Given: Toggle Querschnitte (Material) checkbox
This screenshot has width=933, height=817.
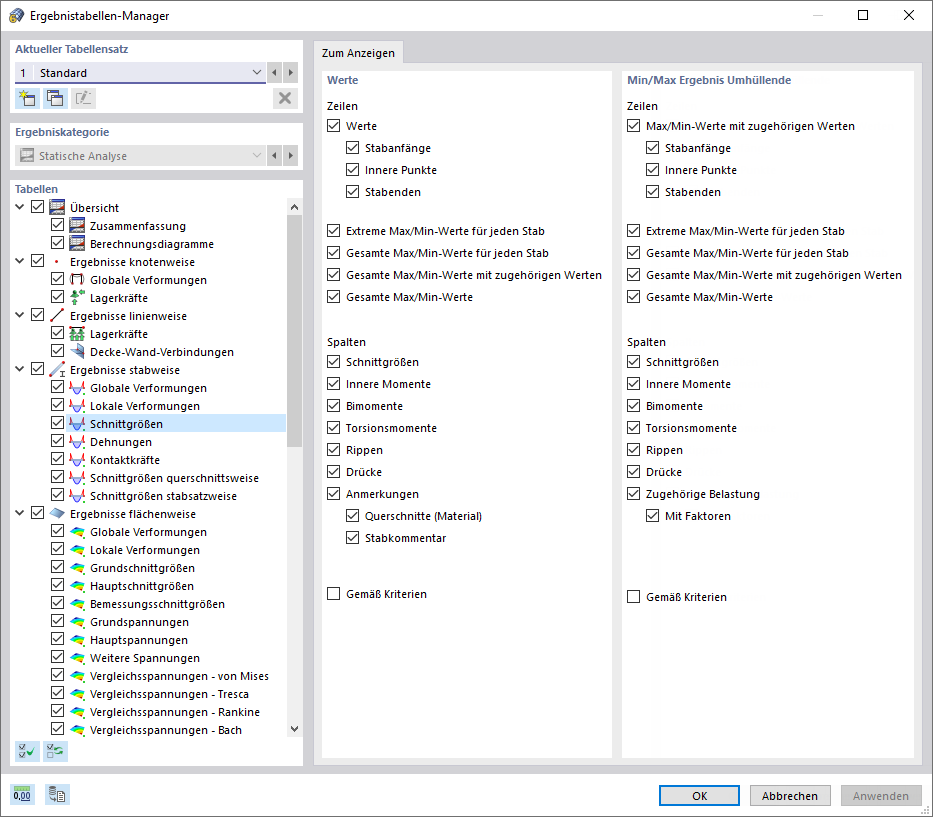Looking at the screenshot, I should [353, 516].
